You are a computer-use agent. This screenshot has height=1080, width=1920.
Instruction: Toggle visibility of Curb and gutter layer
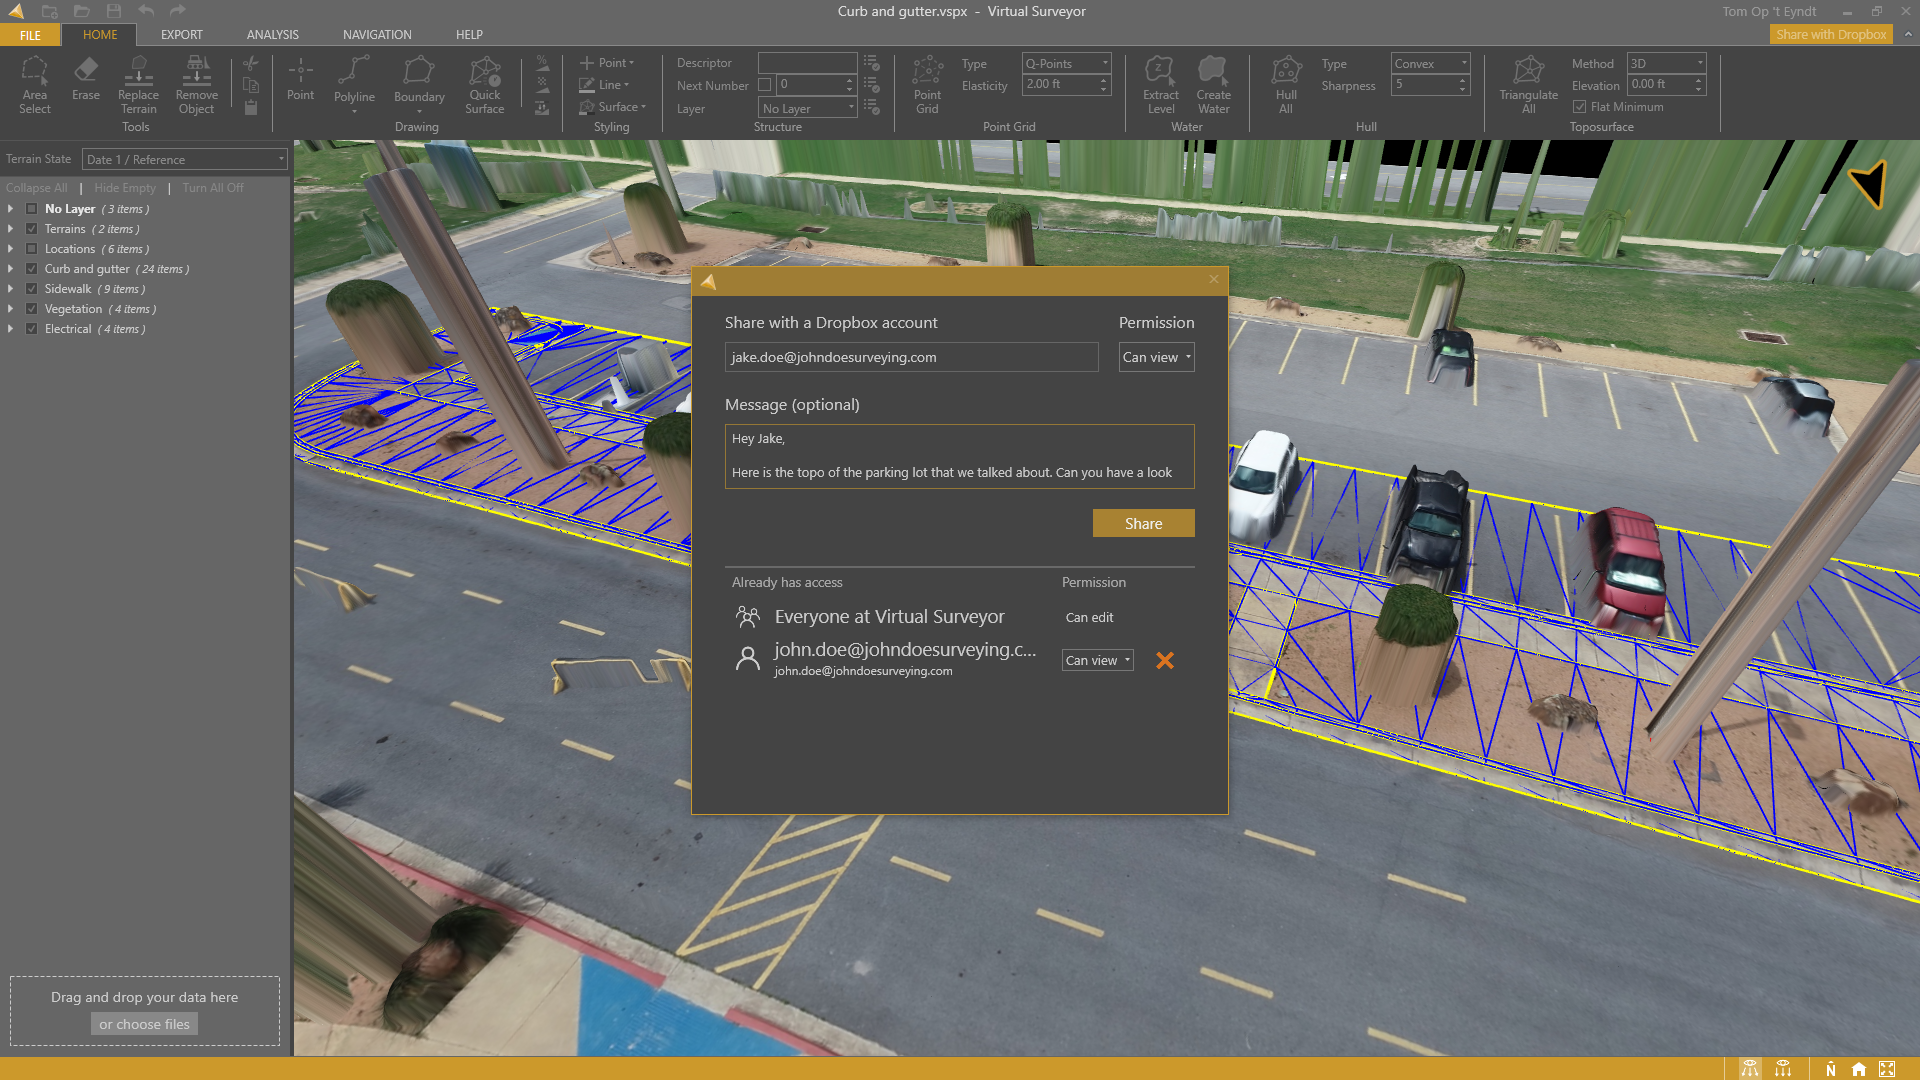(x=32, y=269)
